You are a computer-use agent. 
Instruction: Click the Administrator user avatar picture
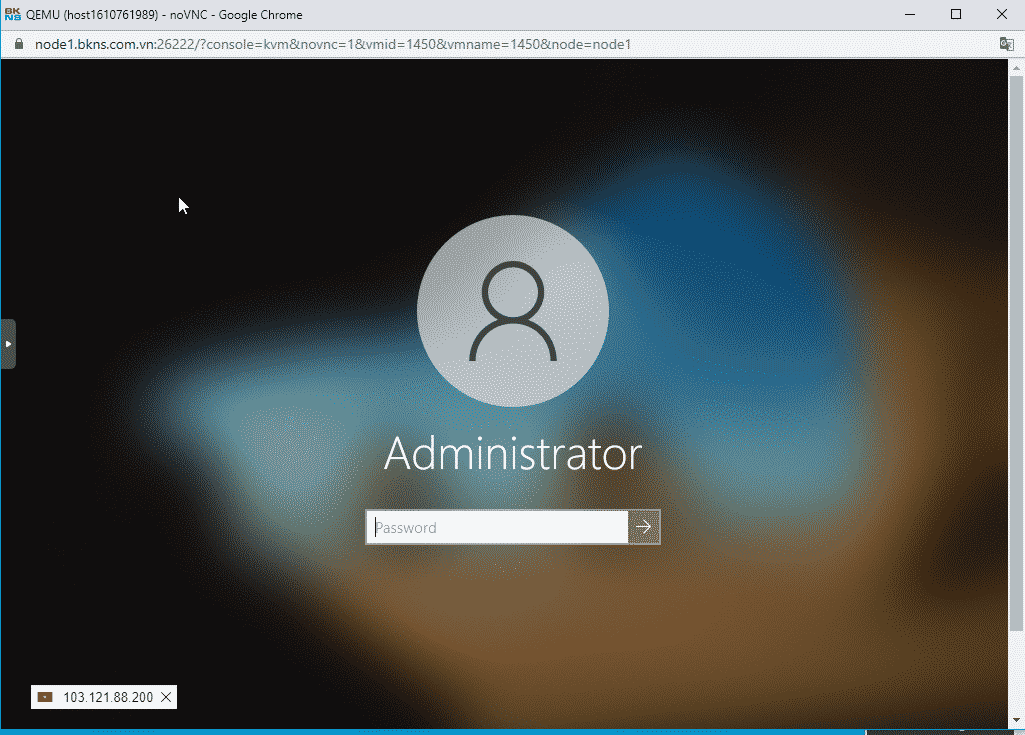pos(512,310)
